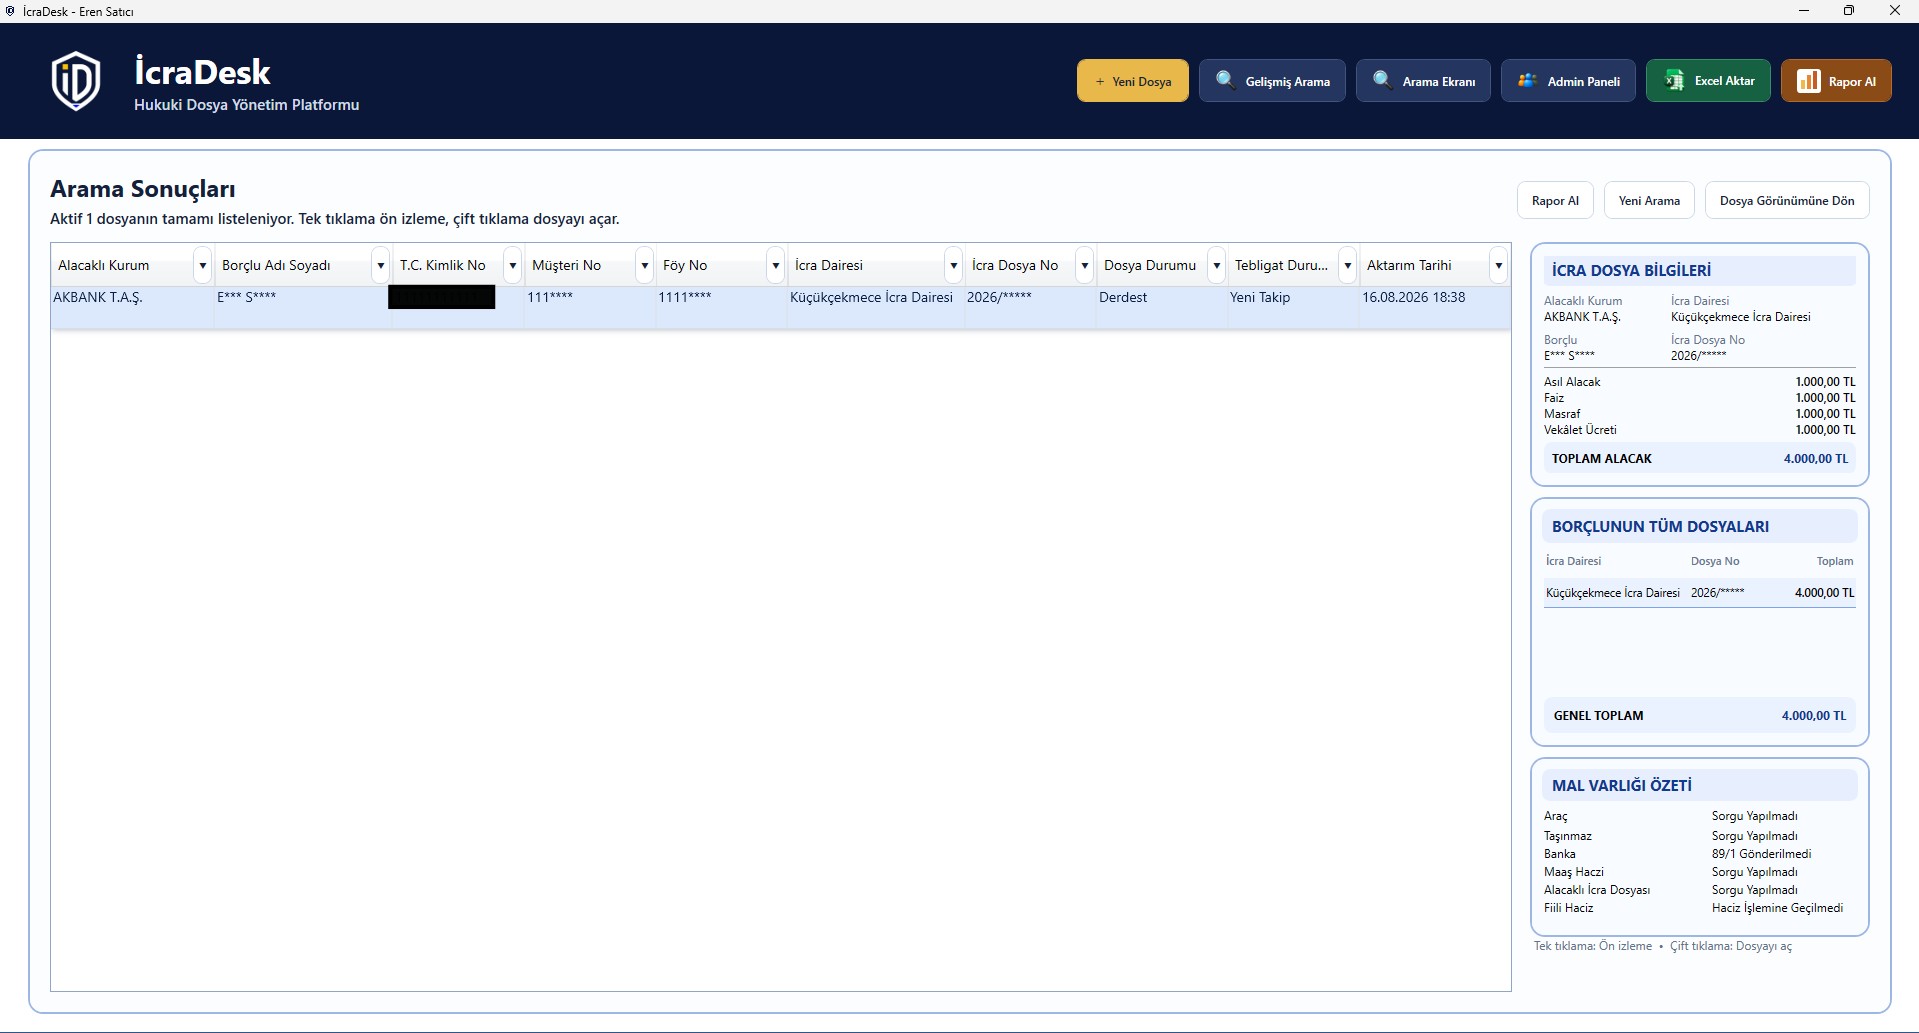
Task: Create a new file with Yeni Dosya
Action: [x=1133, y=81]
